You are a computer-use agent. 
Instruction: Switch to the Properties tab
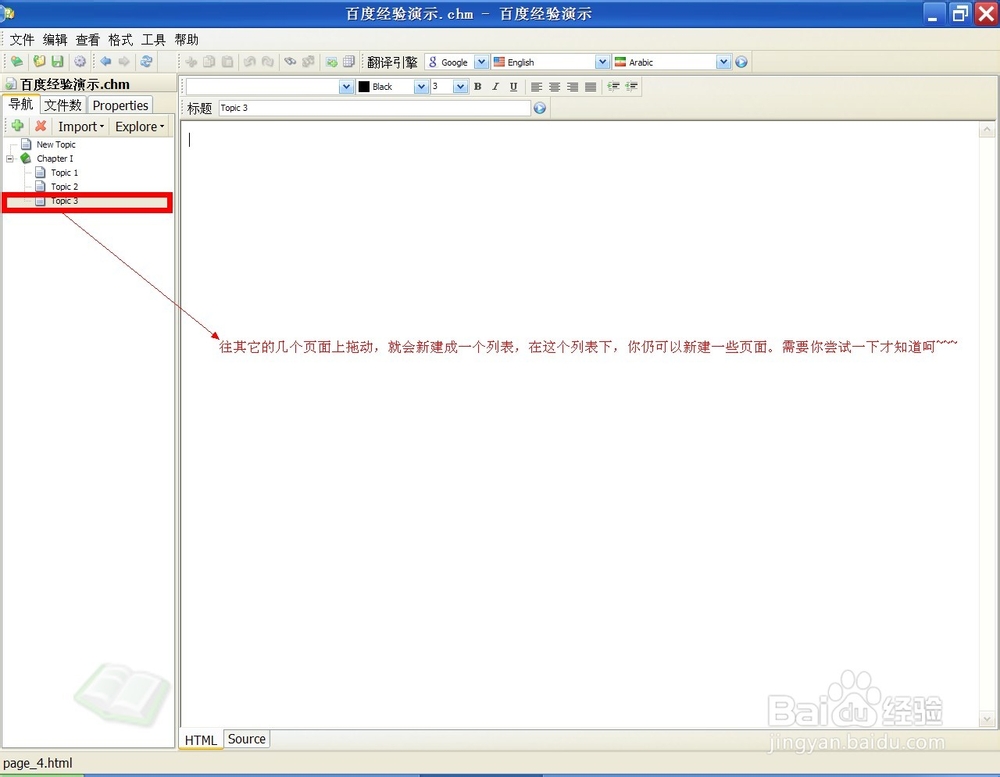(120, 105)
